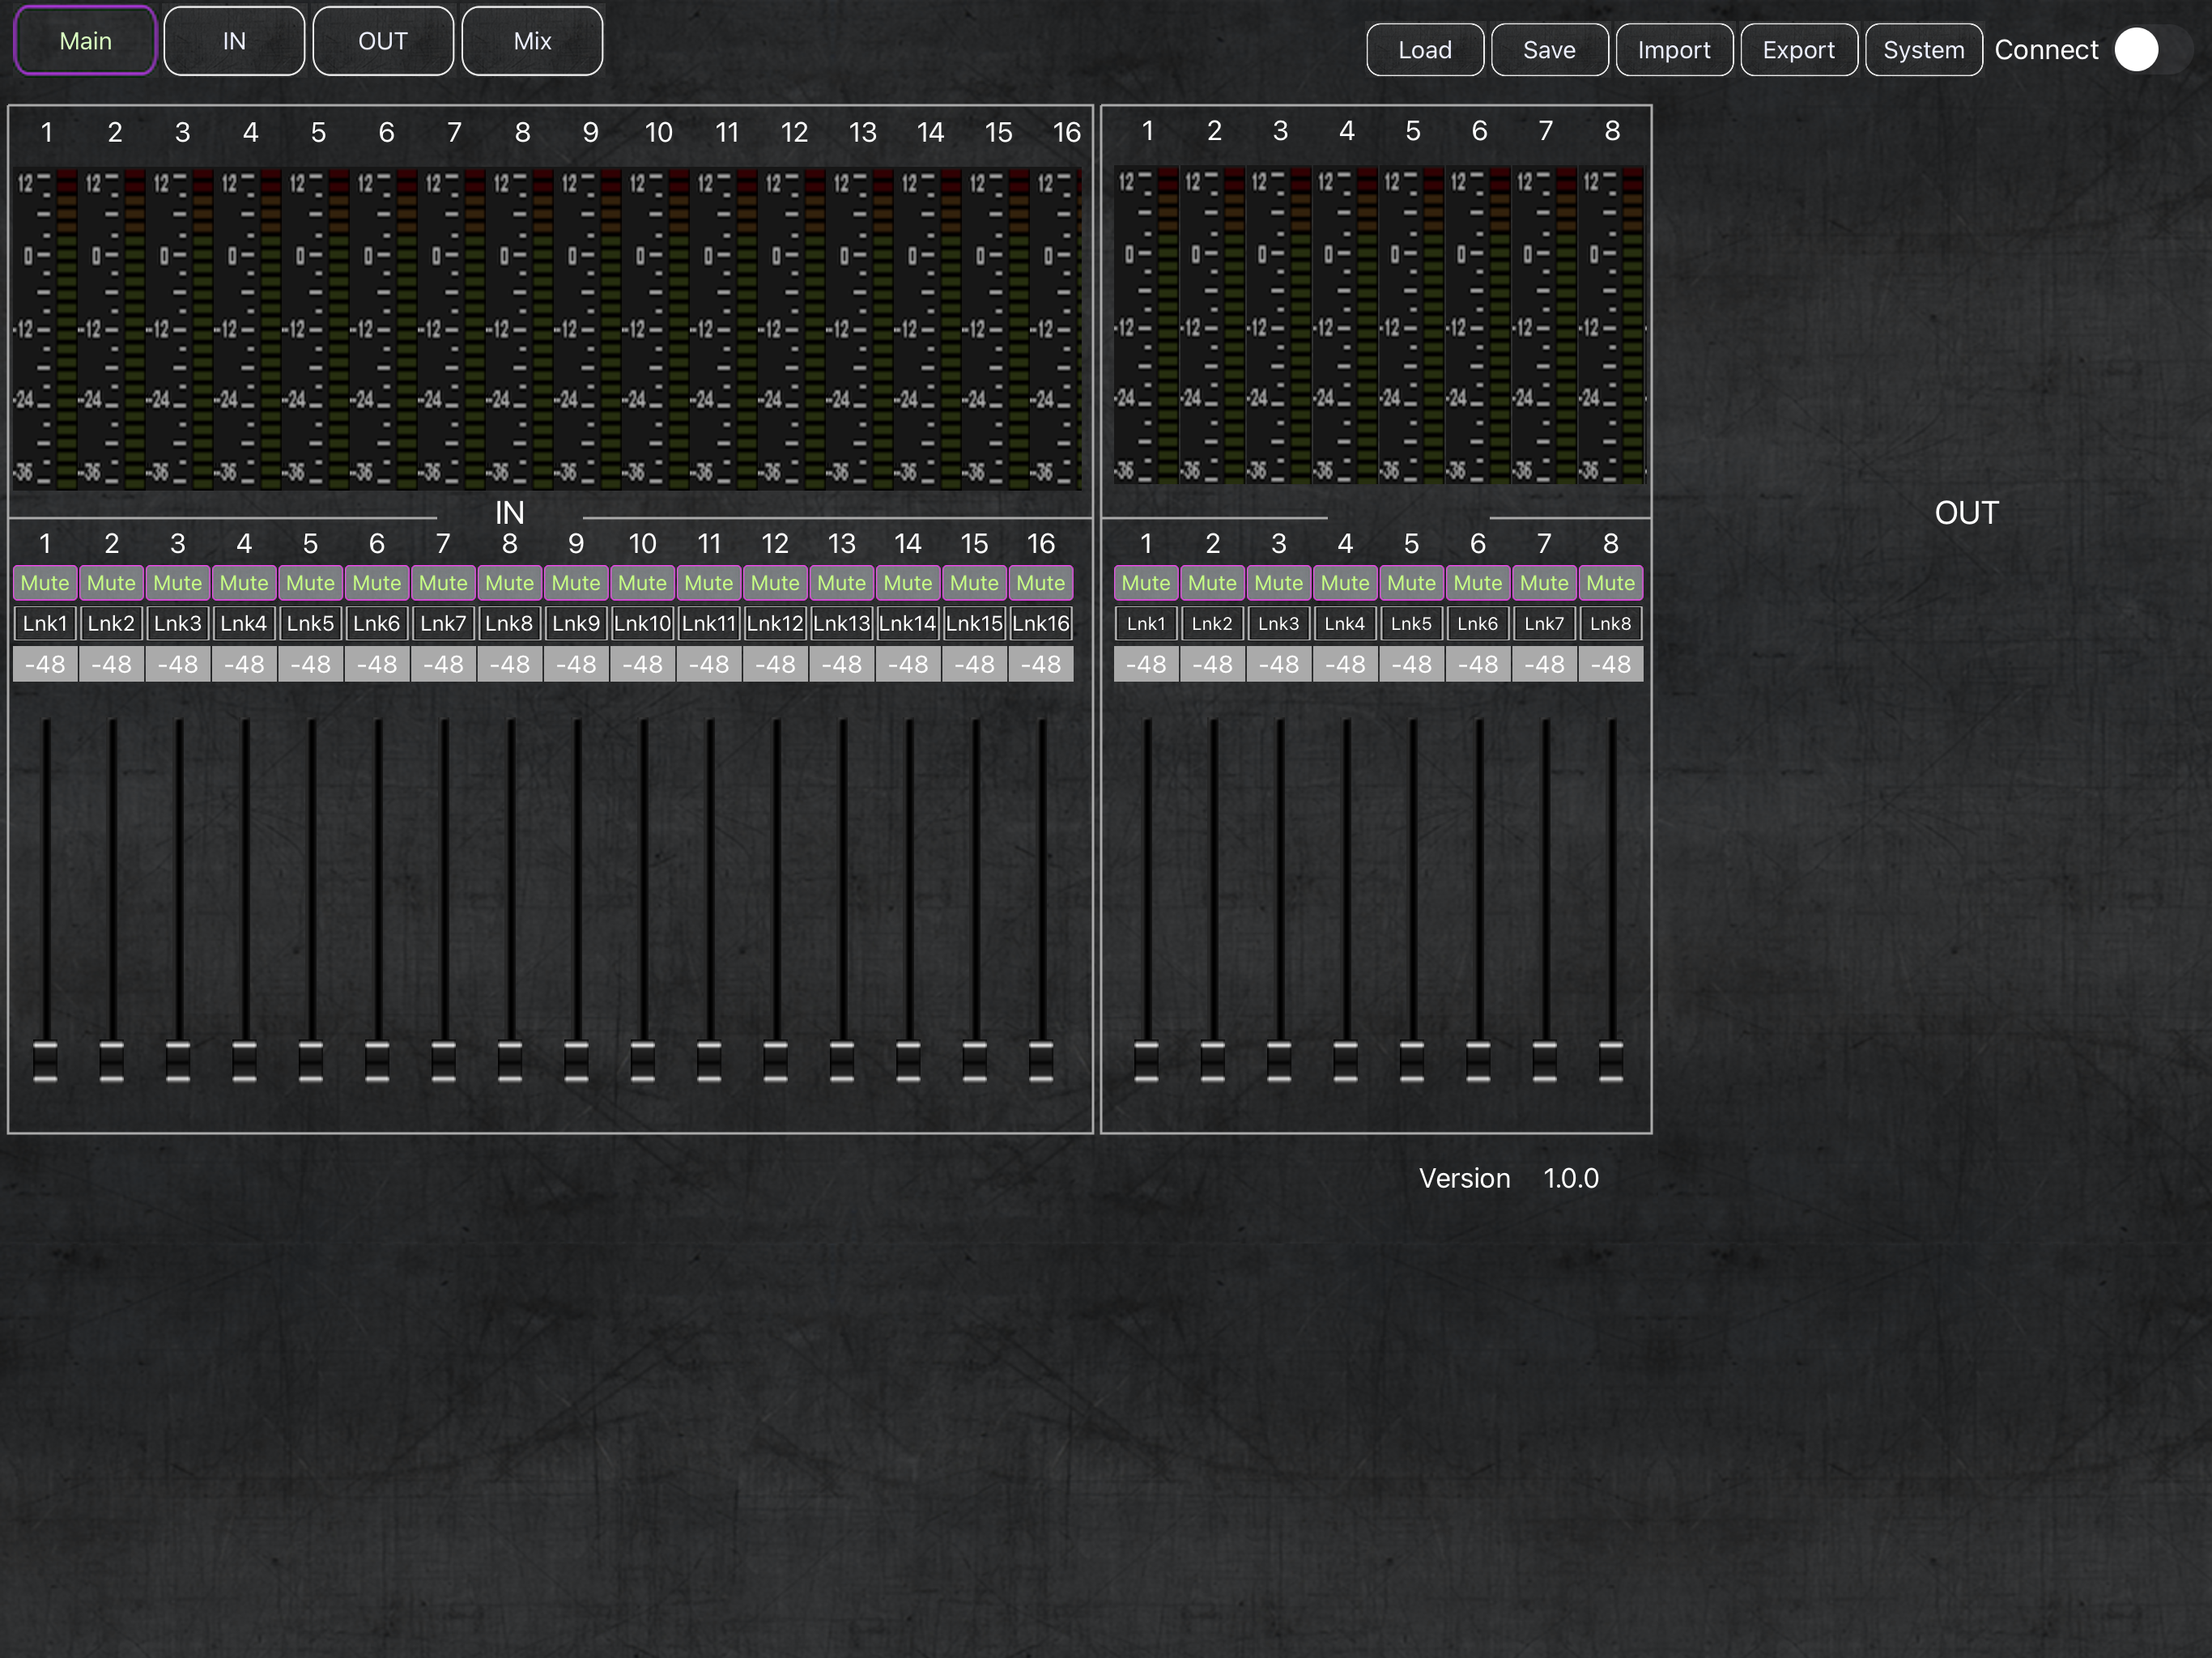Mute input channel 14
This screenshot has width=2212, height=1658.
tap(908, 583)
